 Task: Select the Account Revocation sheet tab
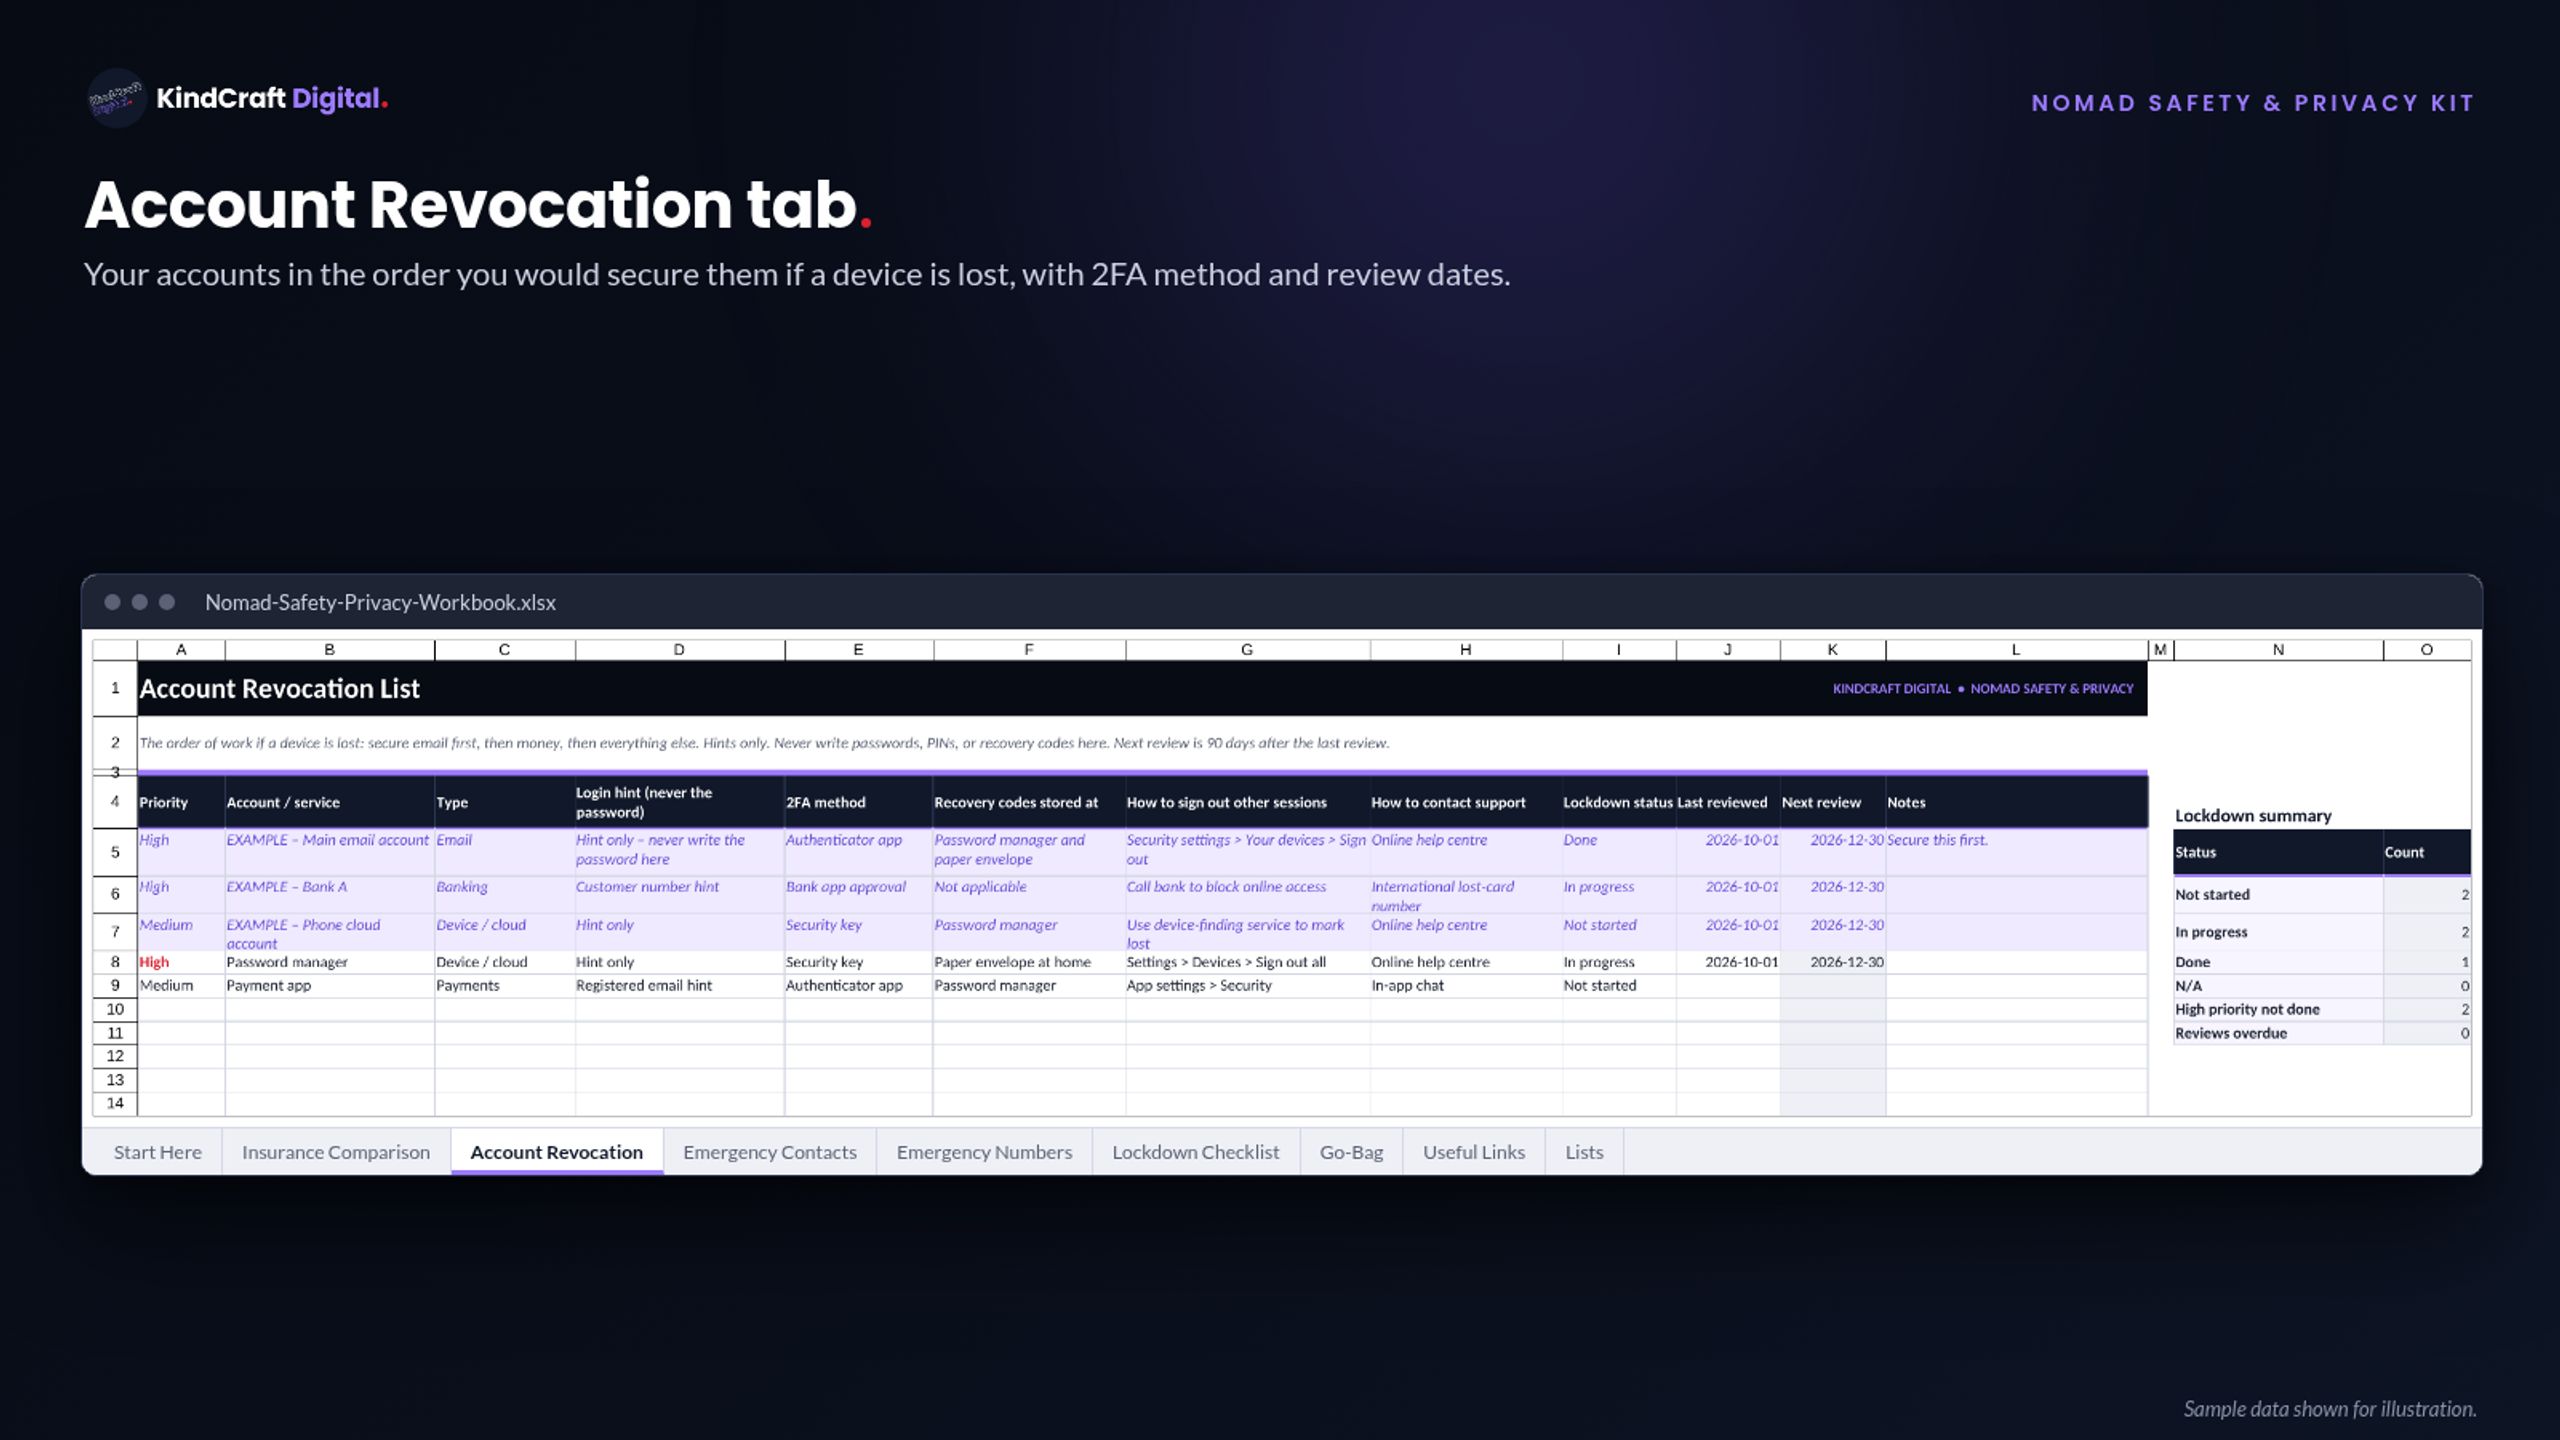tap(557, 1152)
